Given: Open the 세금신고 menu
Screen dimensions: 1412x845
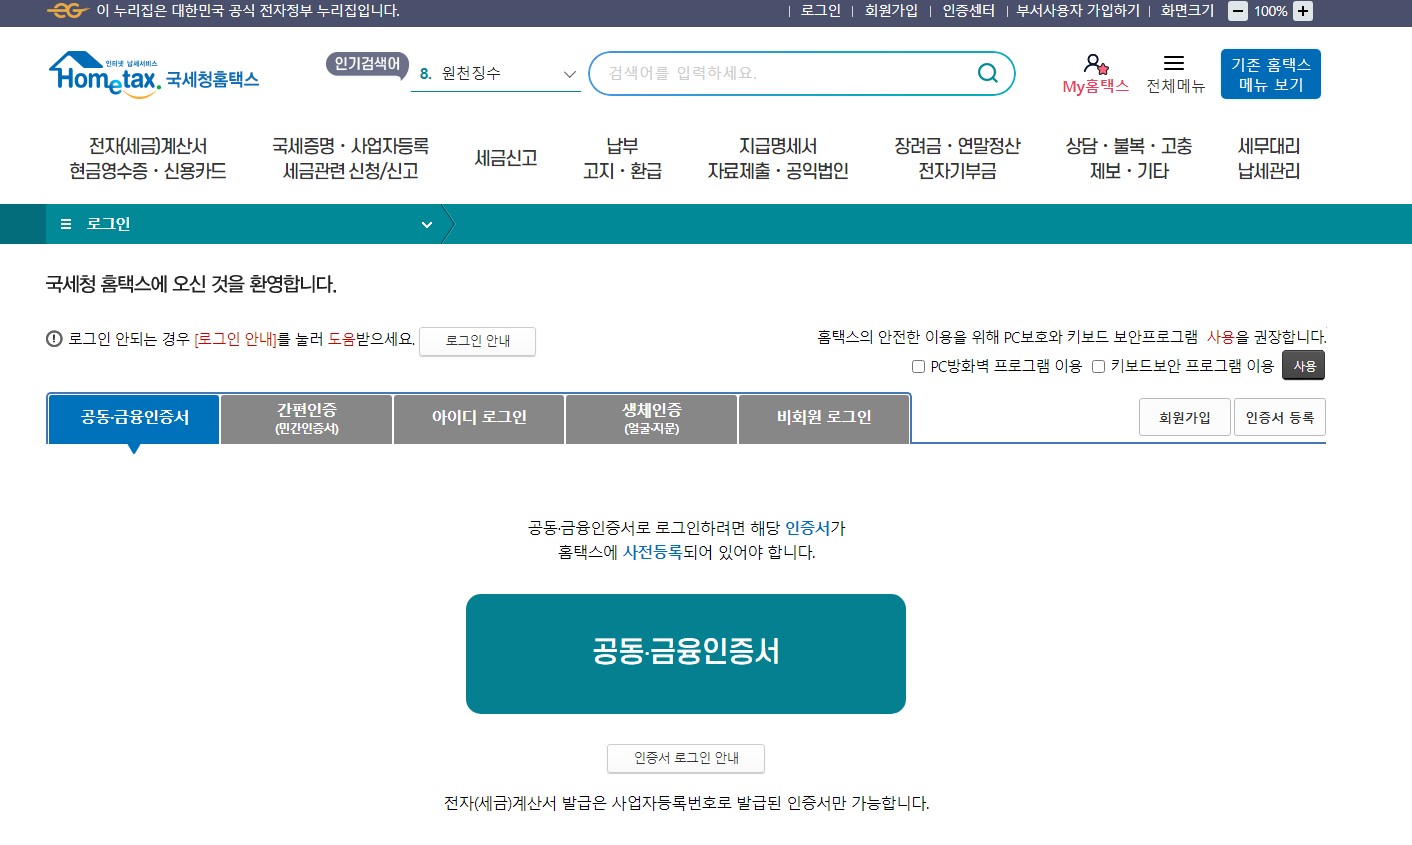Looking at the screenshot, I should (x=506, y=158).
